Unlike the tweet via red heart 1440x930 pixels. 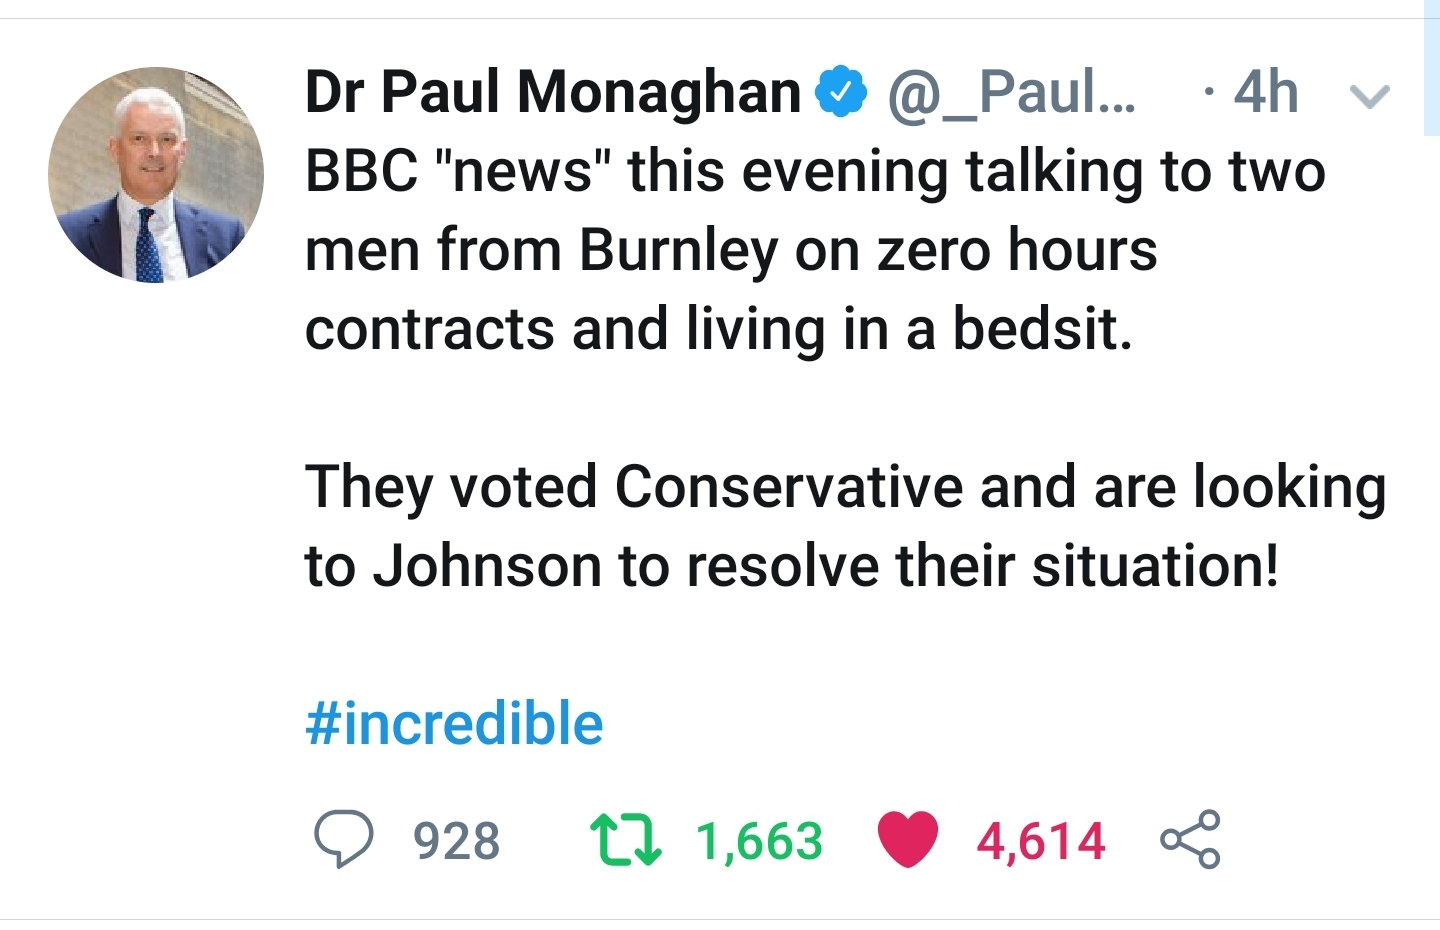point(908,838)
